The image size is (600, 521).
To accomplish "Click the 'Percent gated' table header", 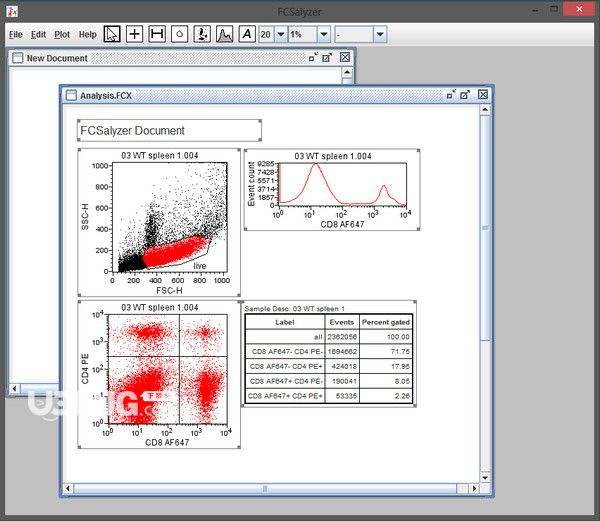I will pyautogui.click(x=386, y=322).
